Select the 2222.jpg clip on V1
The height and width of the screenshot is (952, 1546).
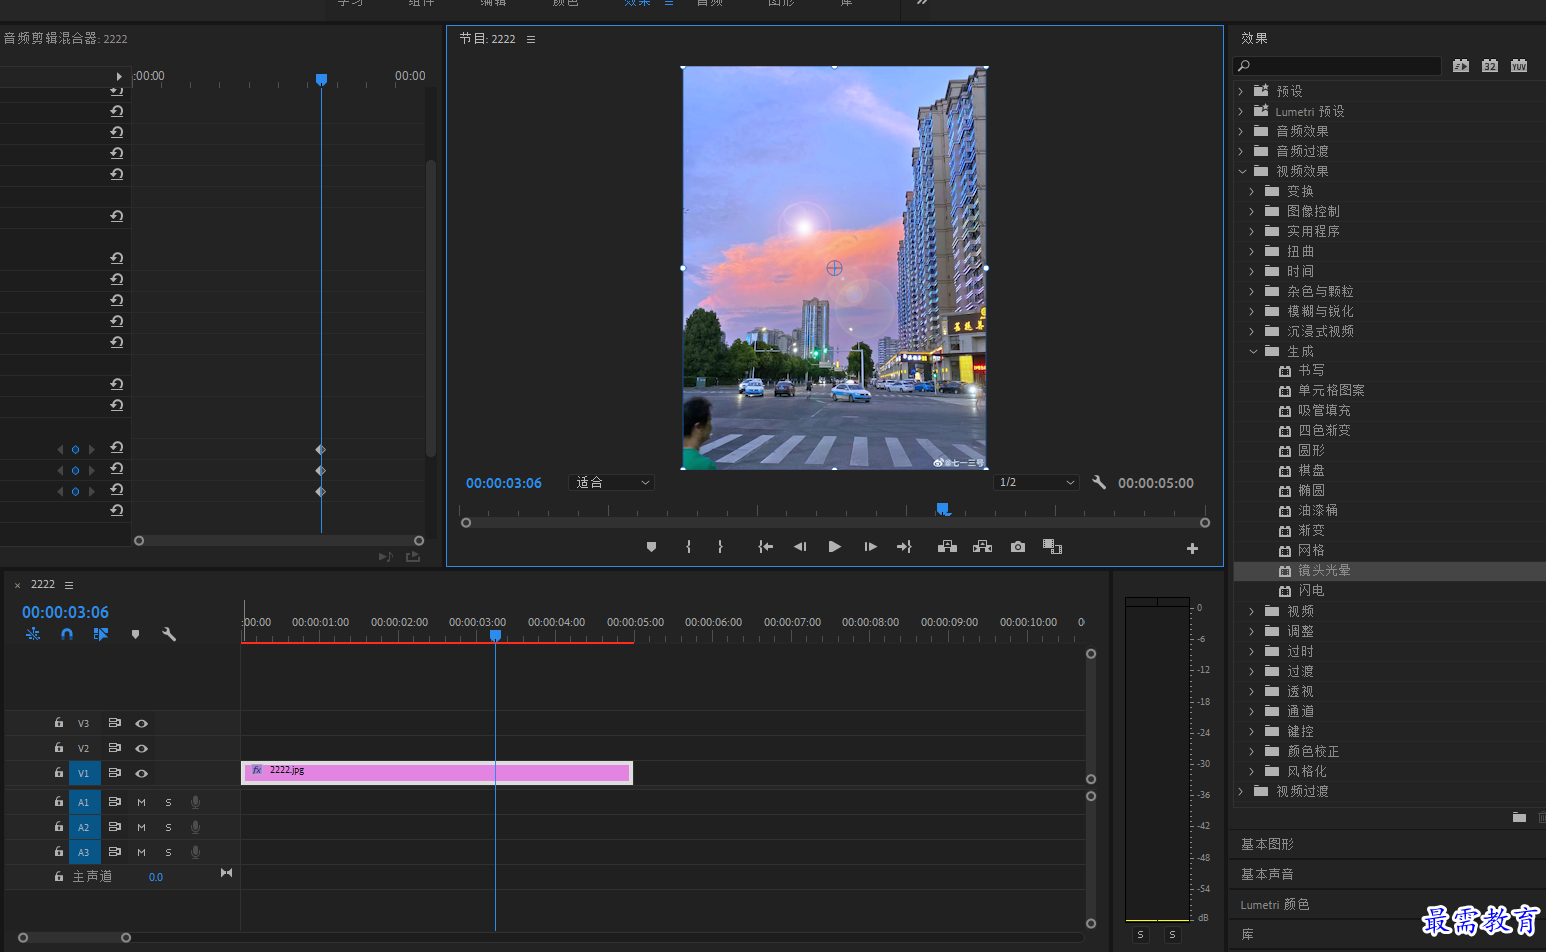[437, 772]
